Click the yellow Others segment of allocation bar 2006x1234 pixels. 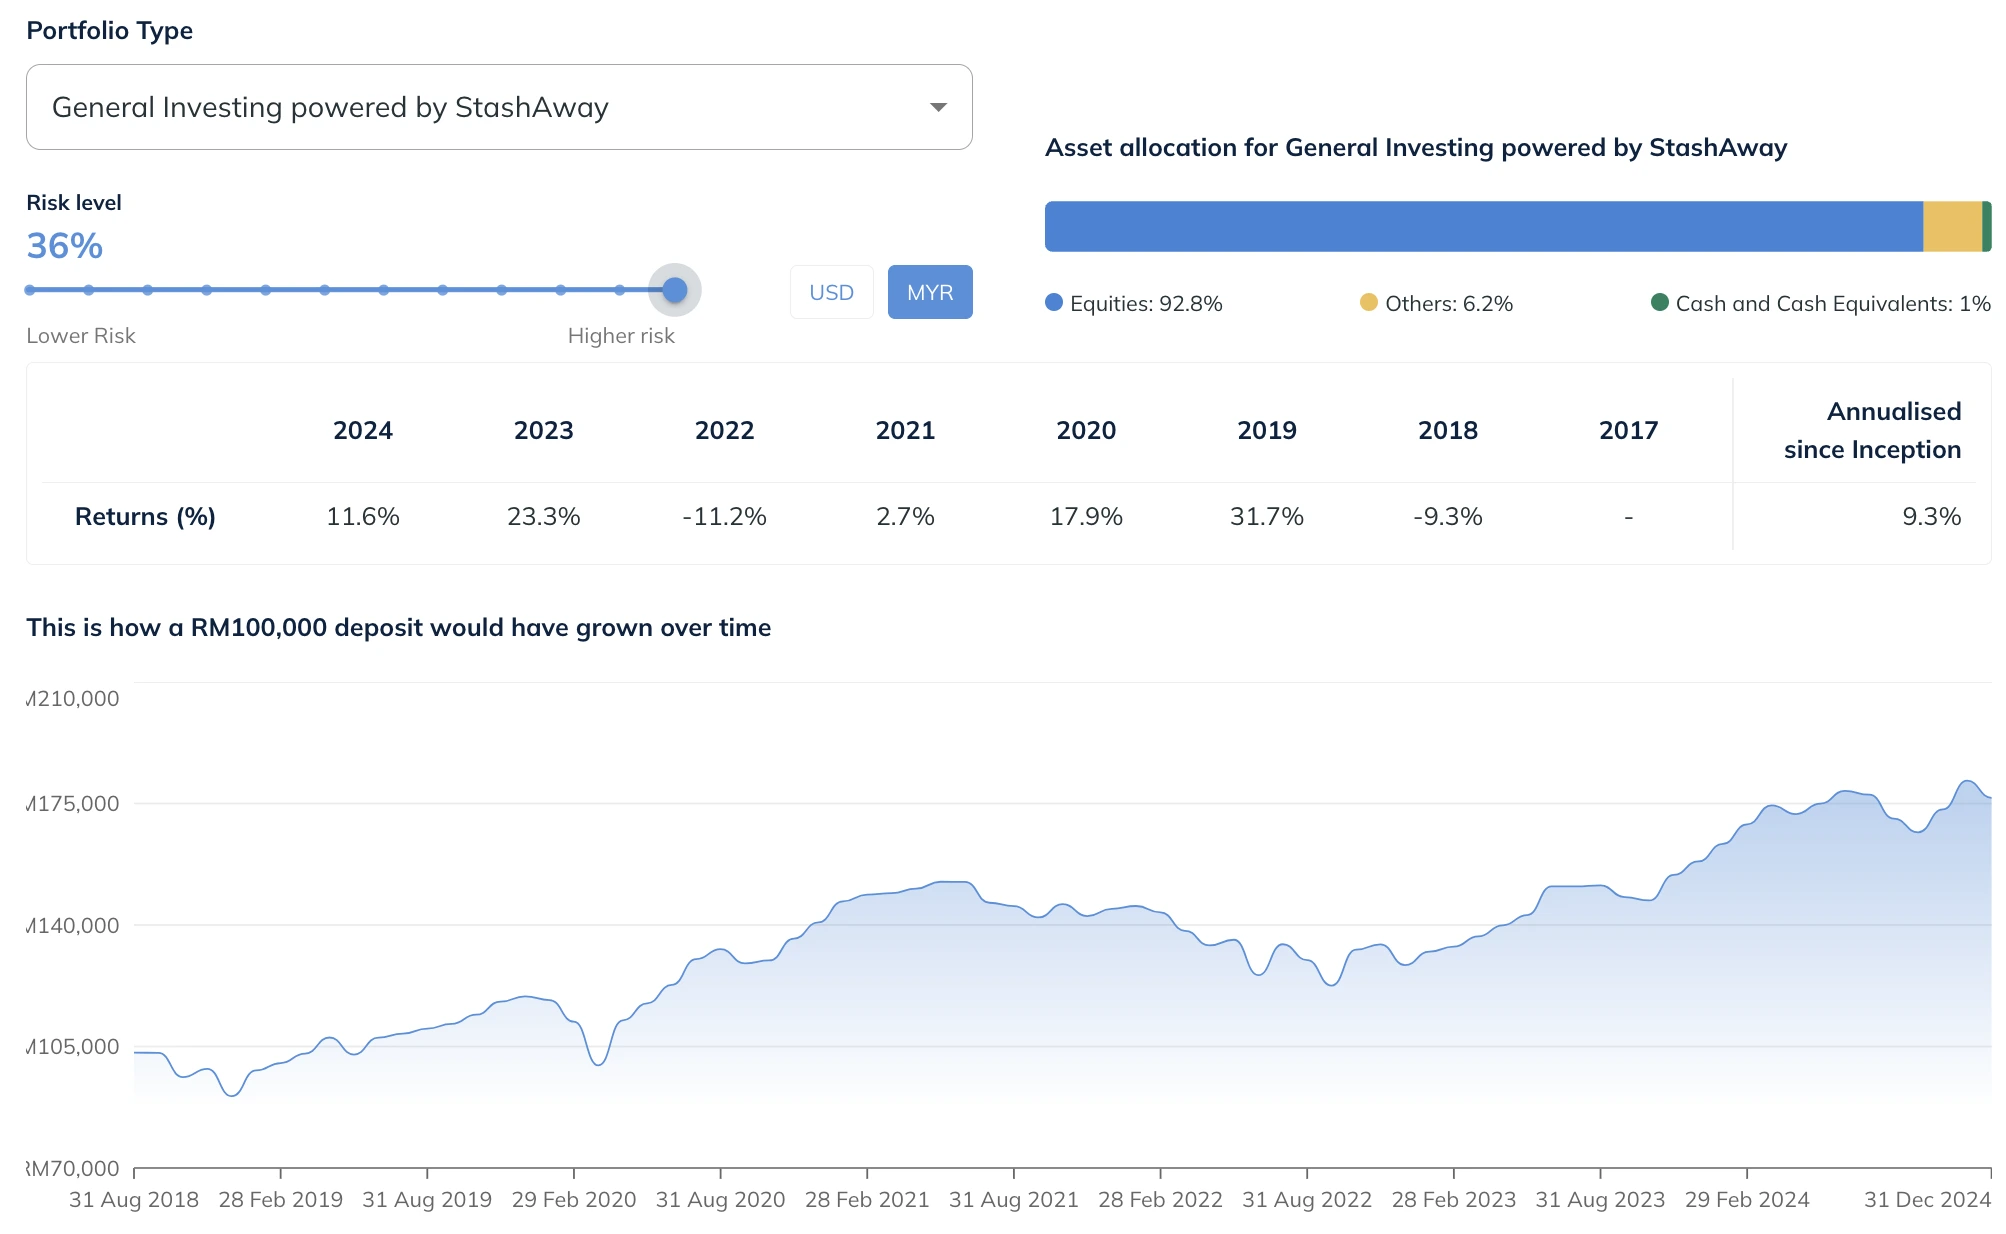[x=1953, y=226]
